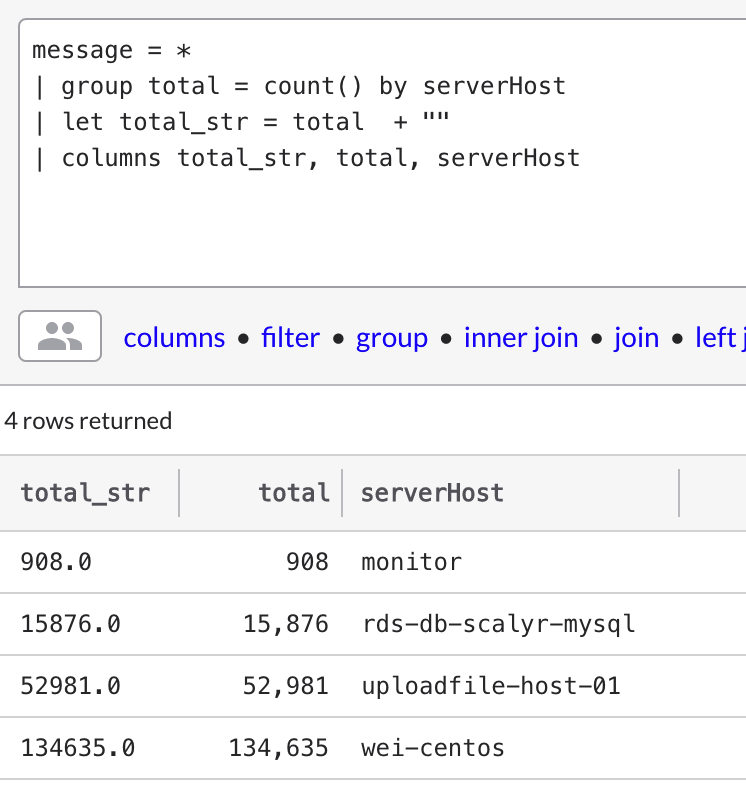Click the divider after the serverHost column
This screenshot has width=746, height=802.
coord(681,492)
